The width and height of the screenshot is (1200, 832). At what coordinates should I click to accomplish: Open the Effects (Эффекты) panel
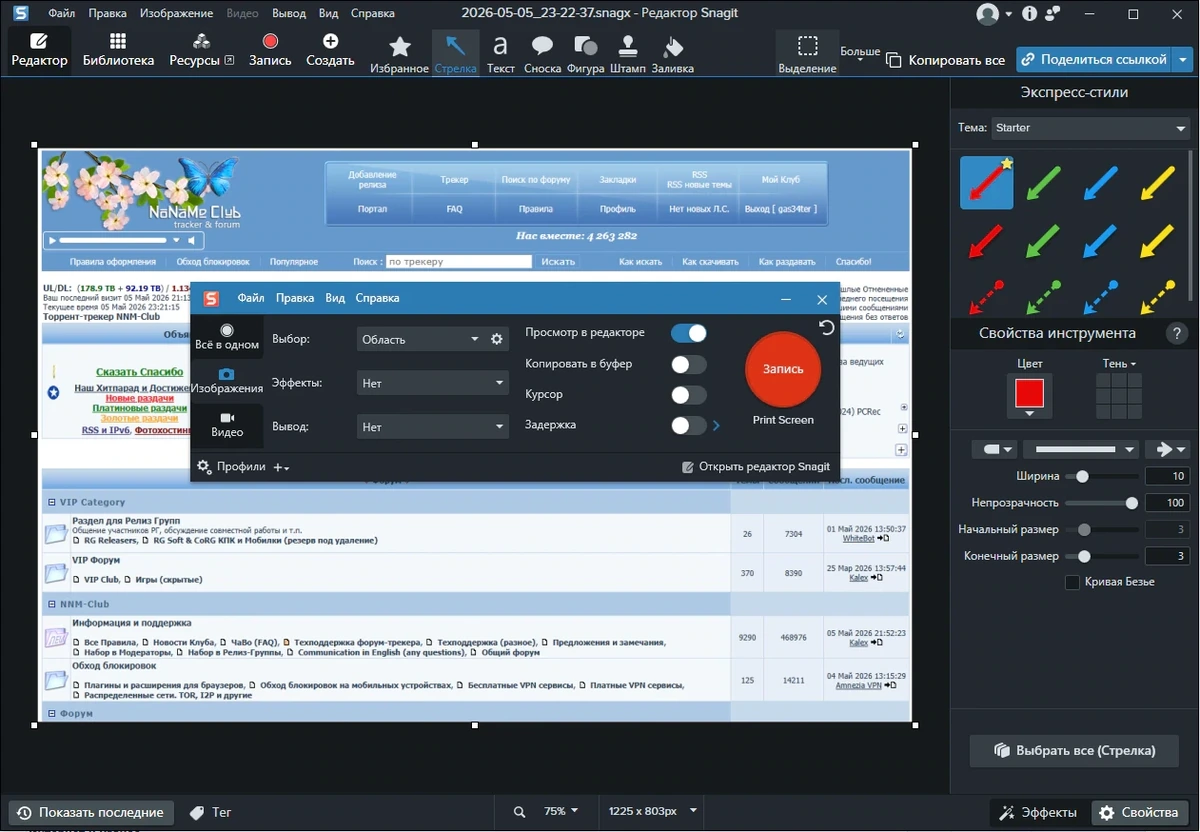(x=1038, y=812)
